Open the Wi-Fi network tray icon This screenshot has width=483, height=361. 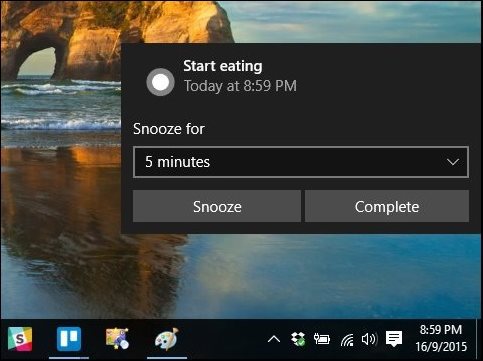(x=347, y=340)
